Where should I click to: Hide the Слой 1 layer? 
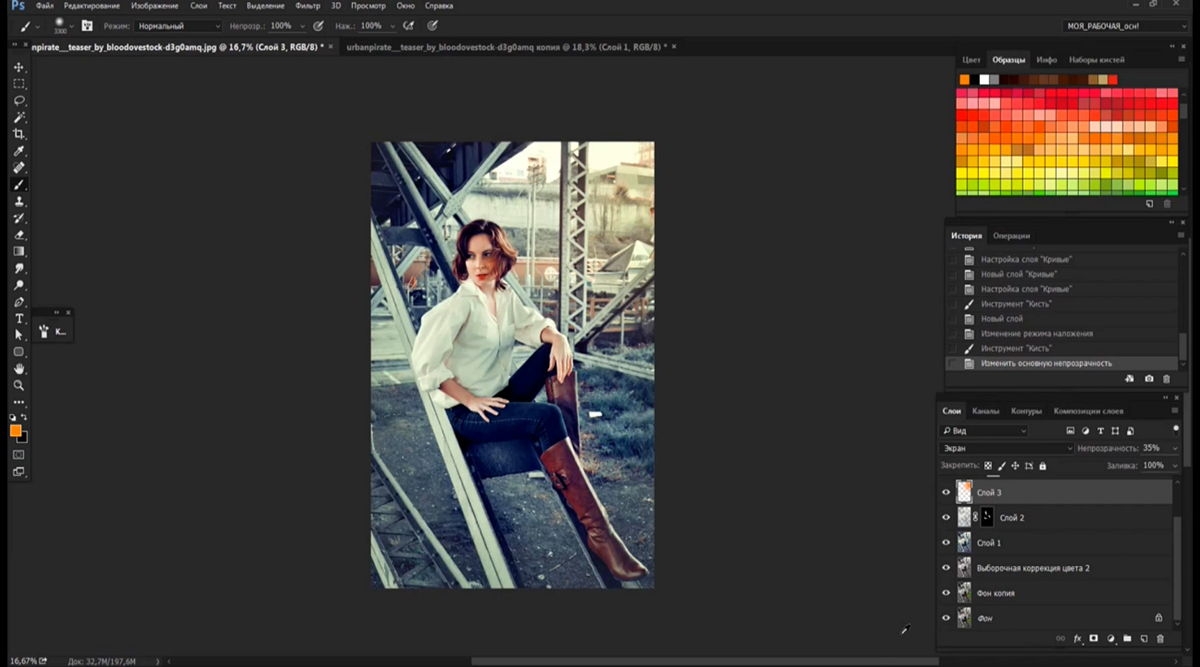pos(946,543)
